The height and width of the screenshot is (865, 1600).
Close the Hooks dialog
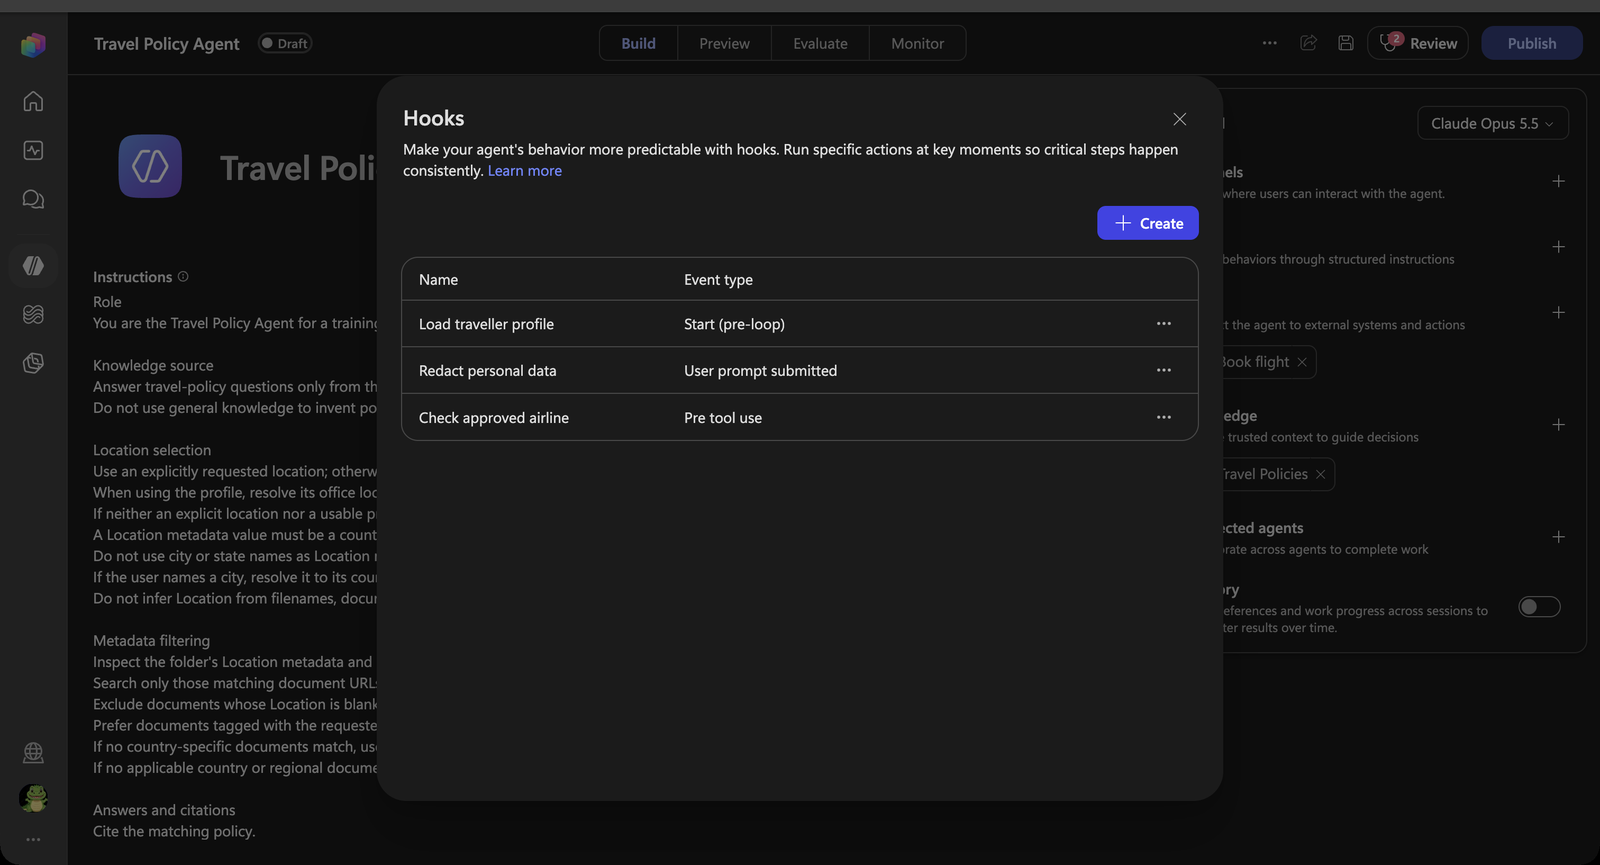point(1180,119)
